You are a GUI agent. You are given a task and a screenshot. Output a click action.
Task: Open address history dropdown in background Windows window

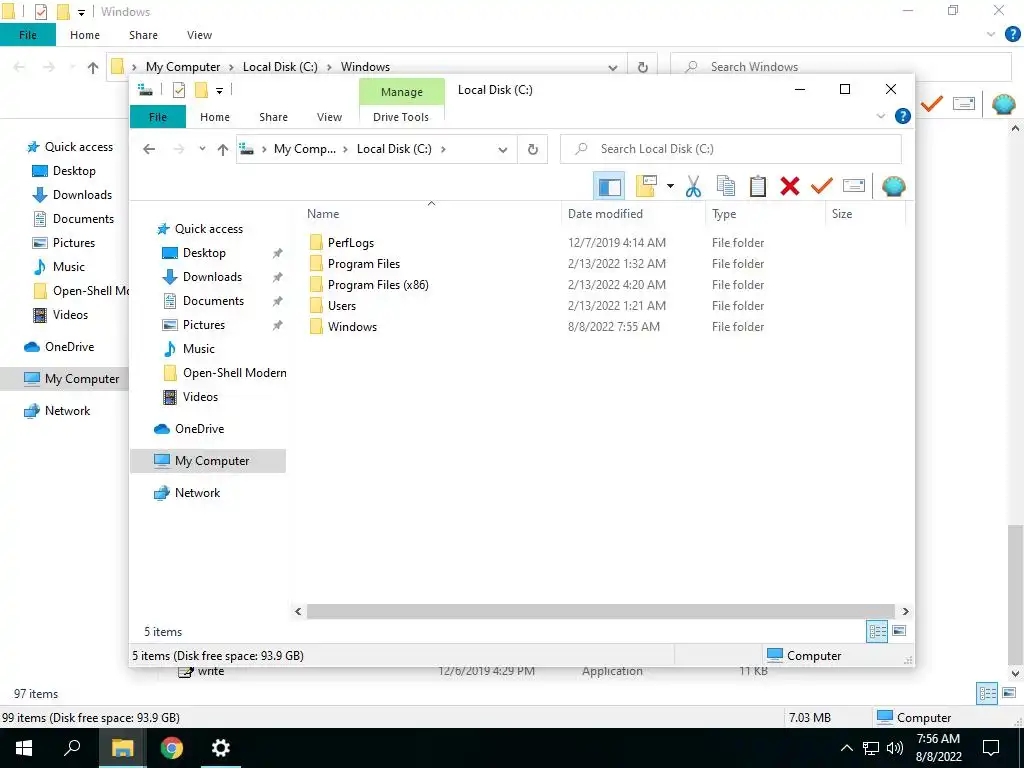[613, 67]
